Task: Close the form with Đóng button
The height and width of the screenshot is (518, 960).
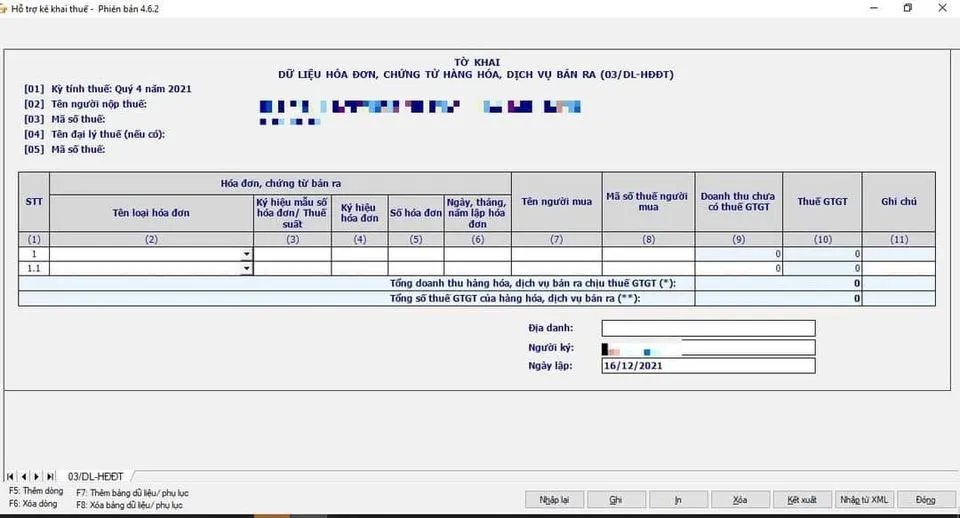Action: point(926,500)
